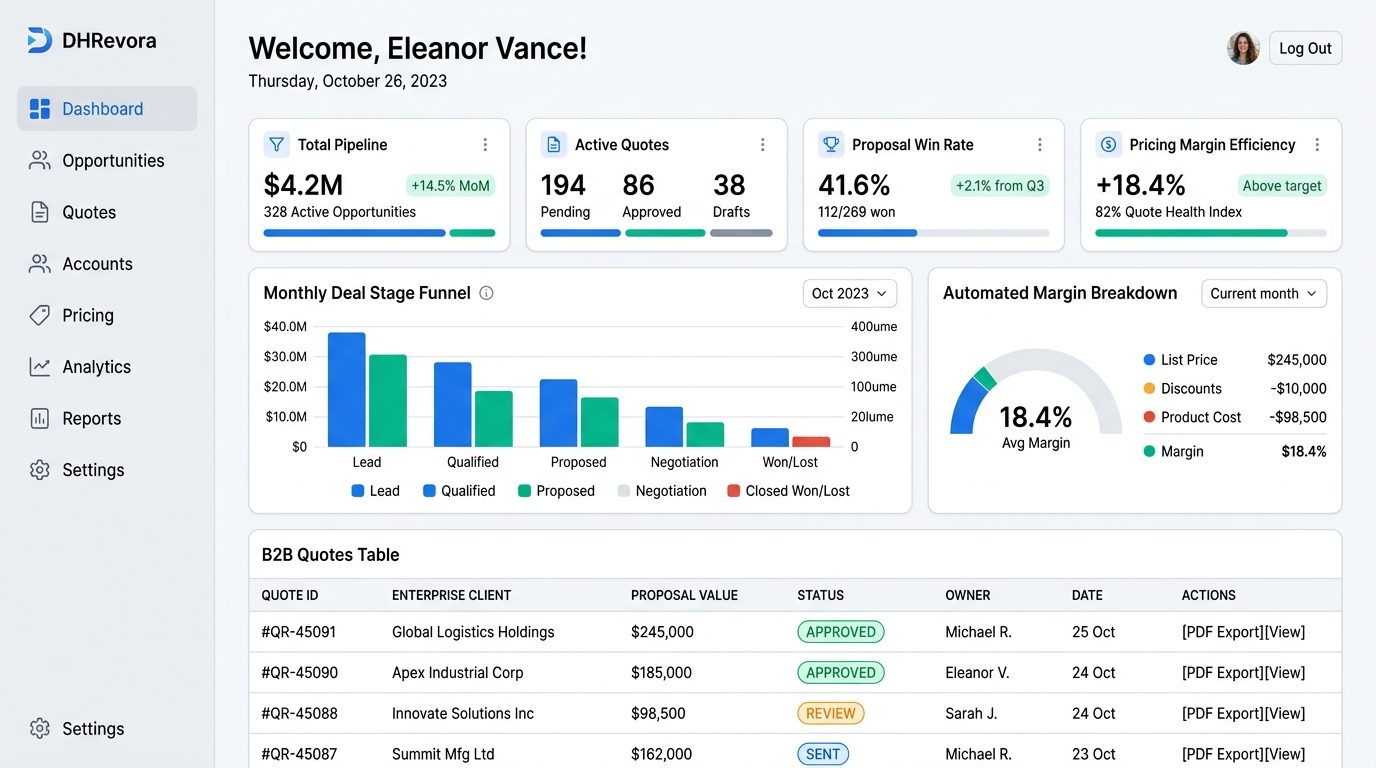Image resolution: width=1376 pixels, height=768 pixels.
Task: Open Total Pipeline card options menu
Action: 485,145
